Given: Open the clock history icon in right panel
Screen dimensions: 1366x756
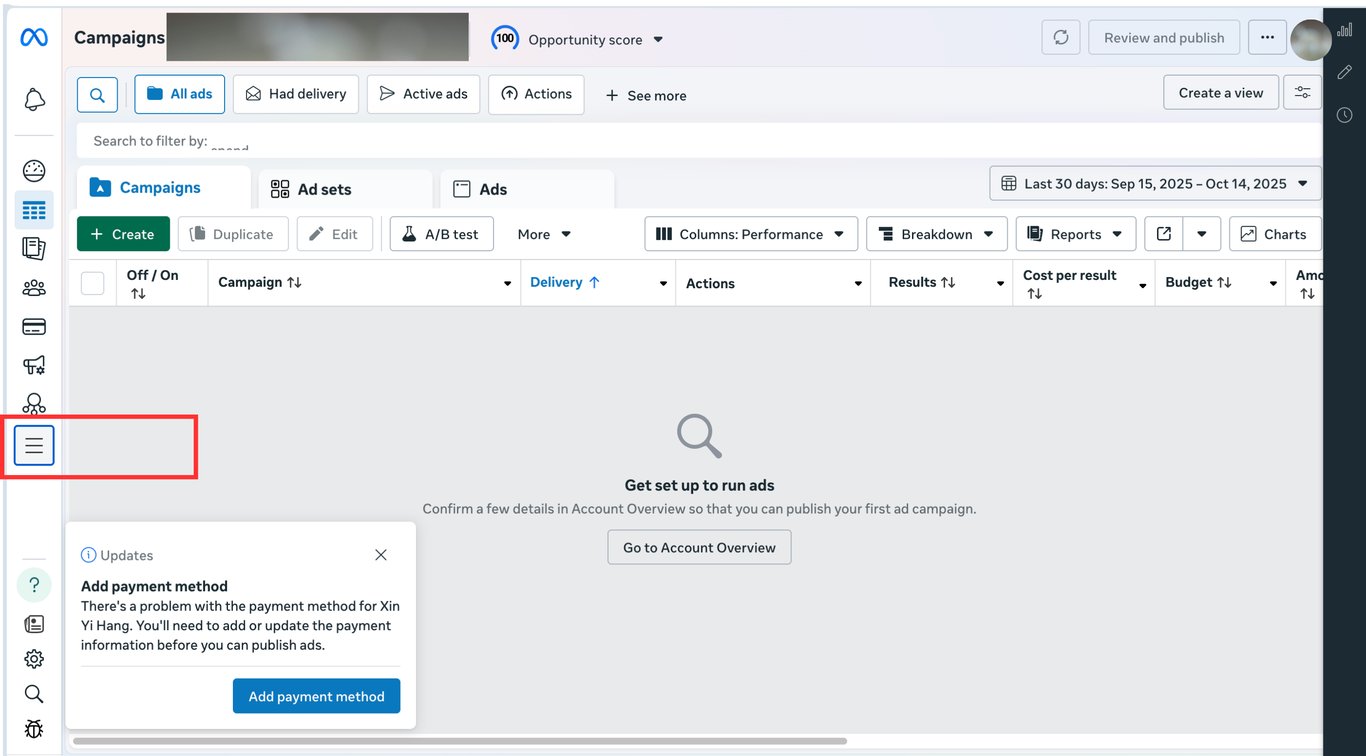Looking at the screenshot, I should pyautogui.click(x=1345, y=115).
